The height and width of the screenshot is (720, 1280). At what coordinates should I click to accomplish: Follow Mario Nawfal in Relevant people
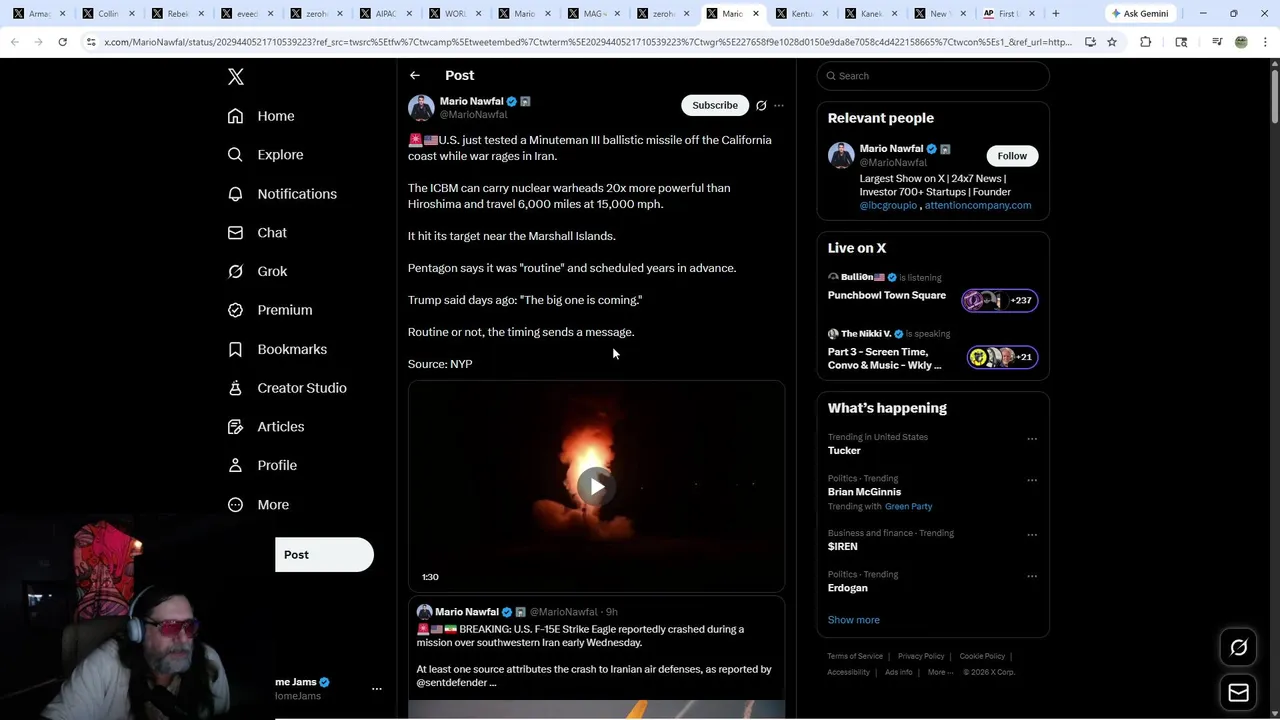click(x=1012, y=156)
